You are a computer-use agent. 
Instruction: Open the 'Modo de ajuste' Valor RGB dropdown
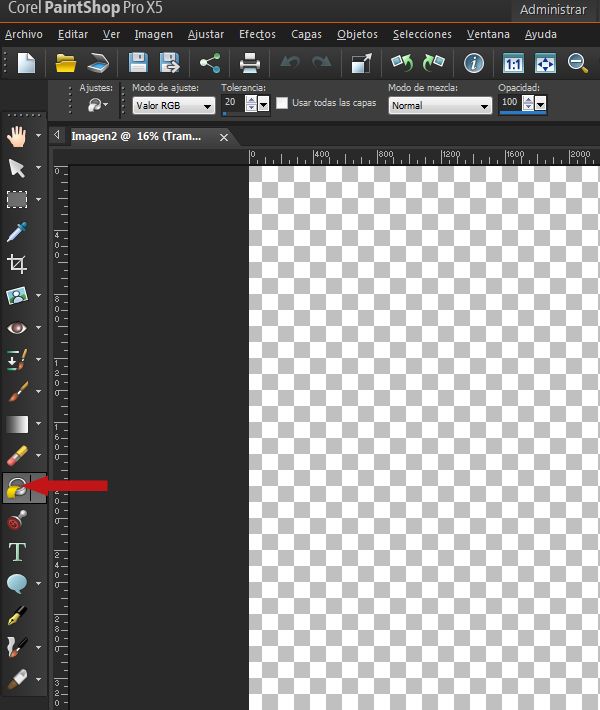point(173,106)
